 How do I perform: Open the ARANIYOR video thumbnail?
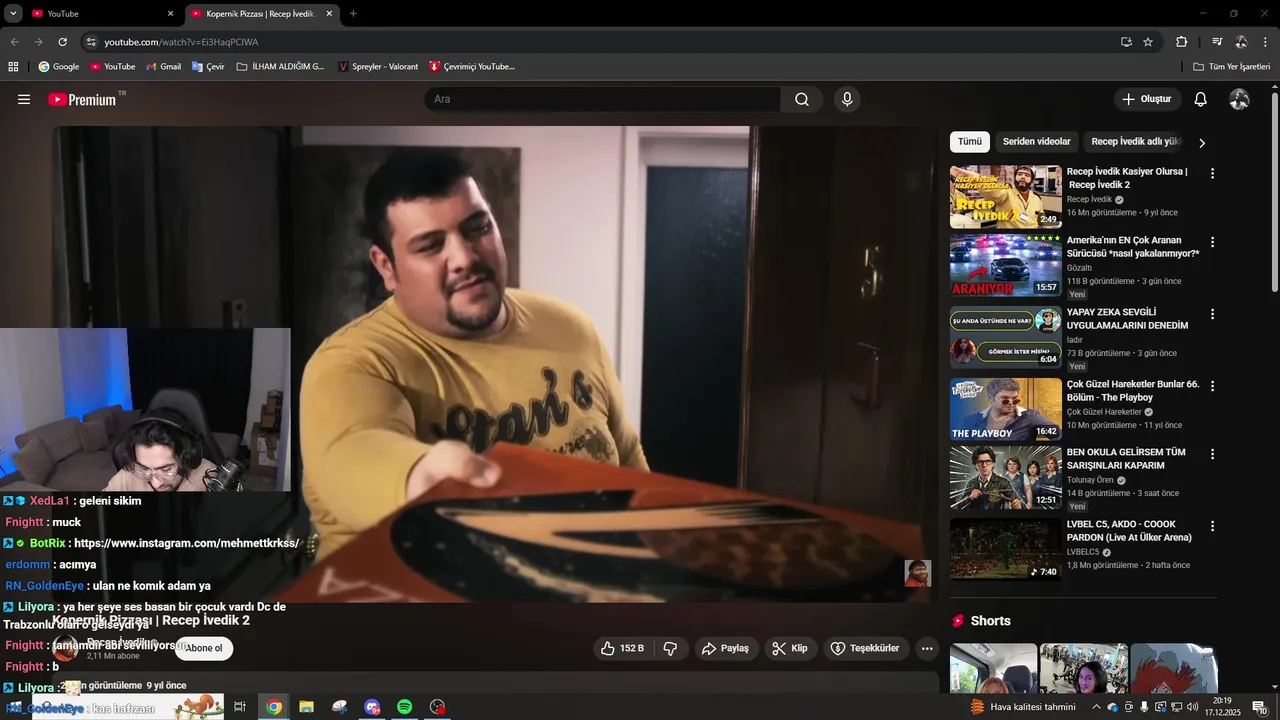coord(1005,266)
